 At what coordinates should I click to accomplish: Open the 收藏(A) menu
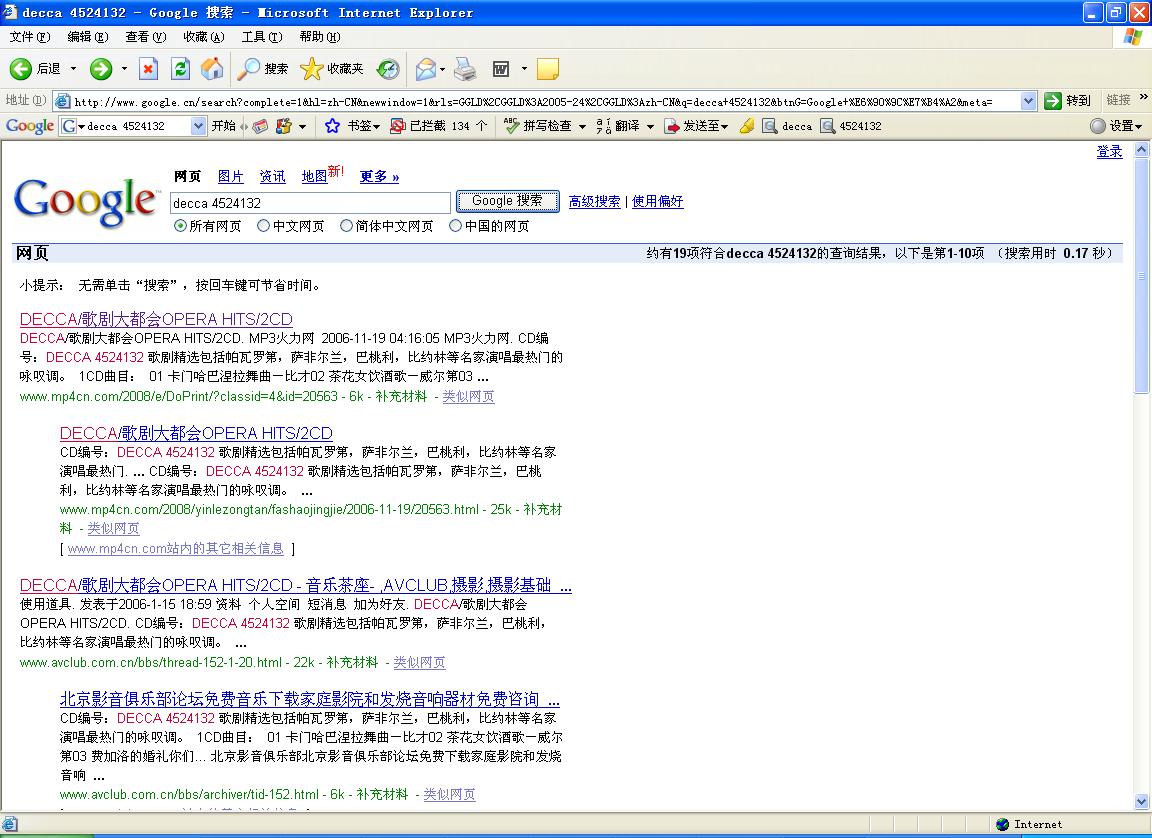tap(204, 37)
